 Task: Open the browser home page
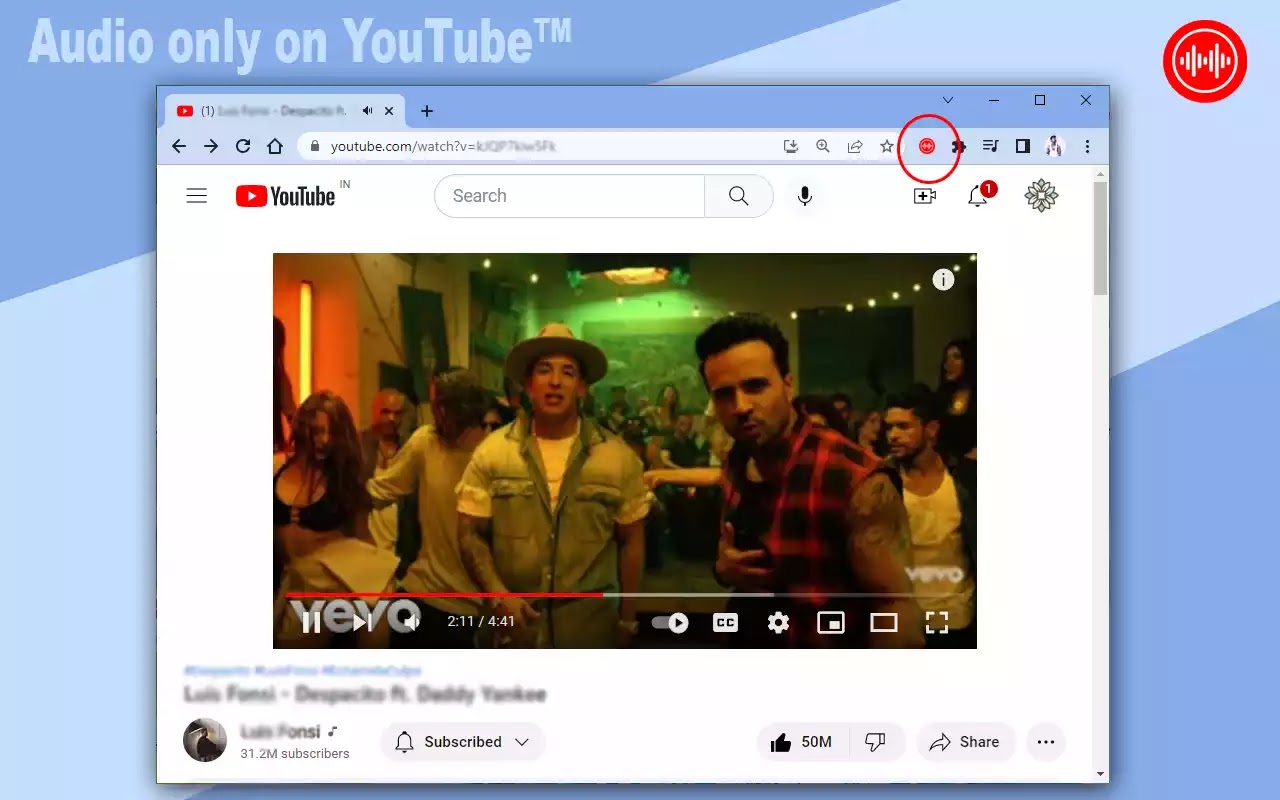click(x=275, y=146)
